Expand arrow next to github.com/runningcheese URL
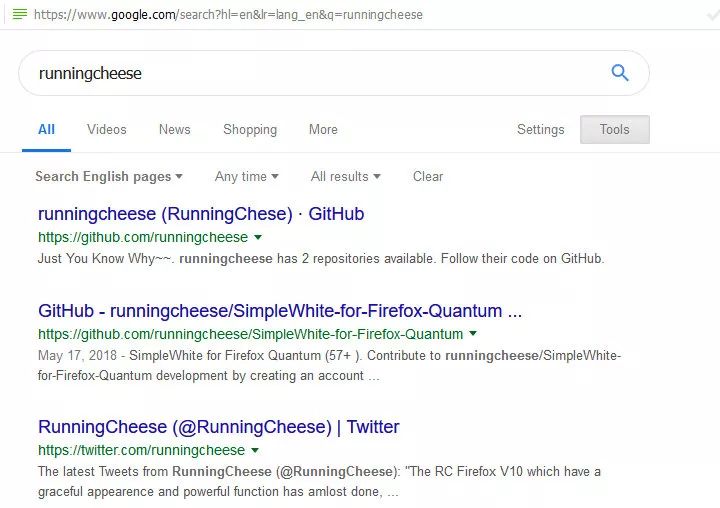 [258, 237]
